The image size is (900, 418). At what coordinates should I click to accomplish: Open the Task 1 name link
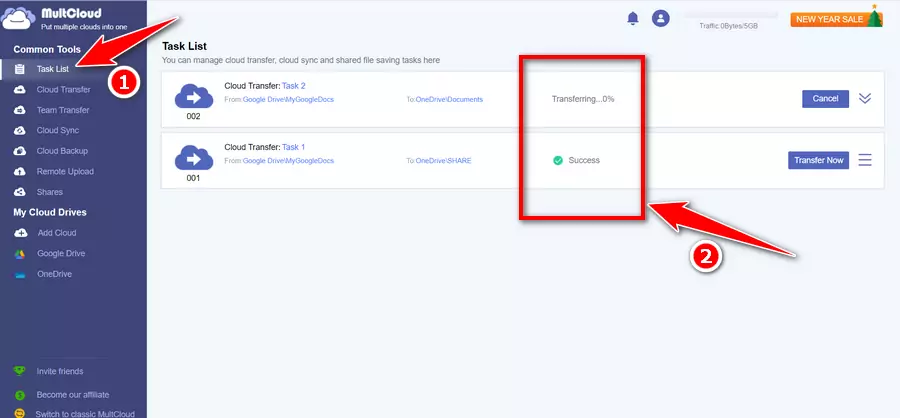pyautogui.click(x=293, y=148)
